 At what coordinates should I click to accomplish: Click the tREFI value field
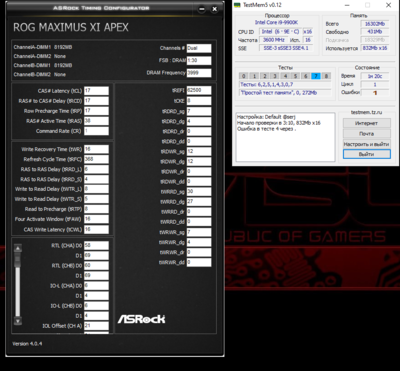(199, 90)
